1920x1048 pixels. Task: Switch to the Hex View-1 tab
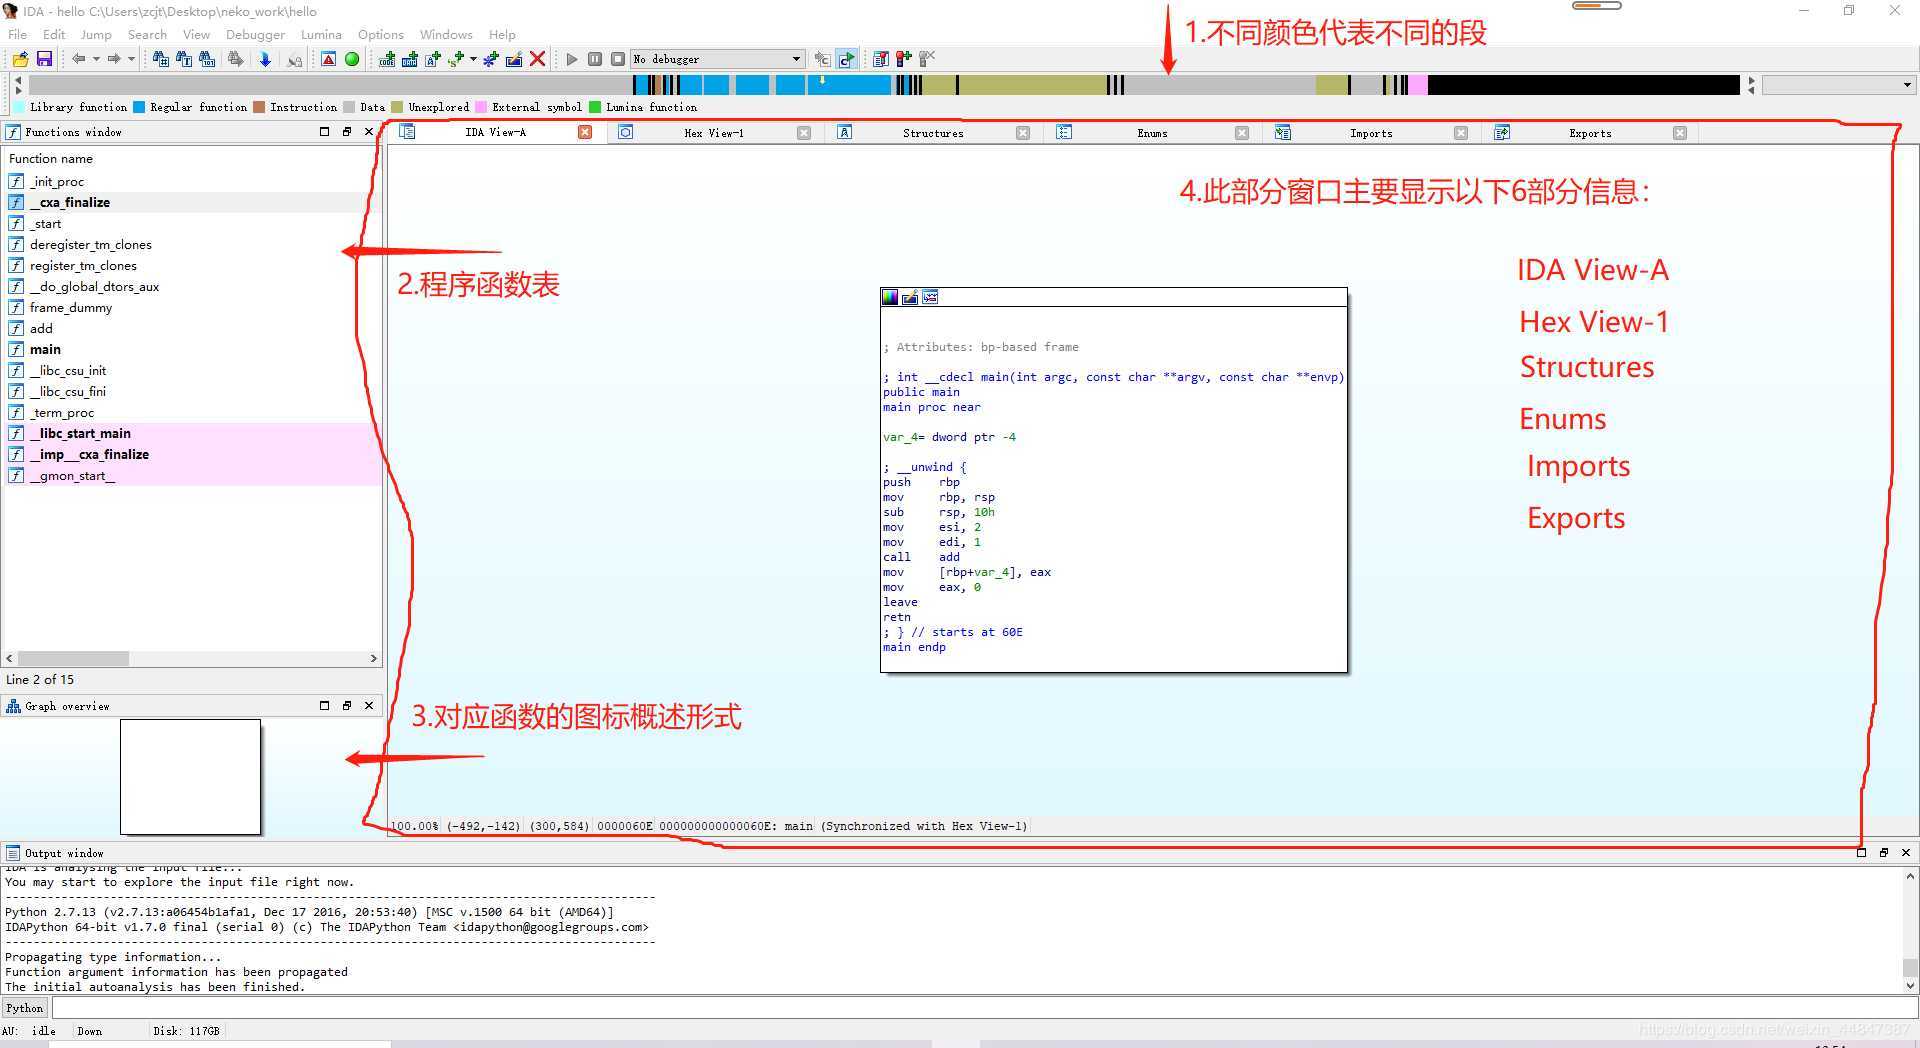coord(714,133)
